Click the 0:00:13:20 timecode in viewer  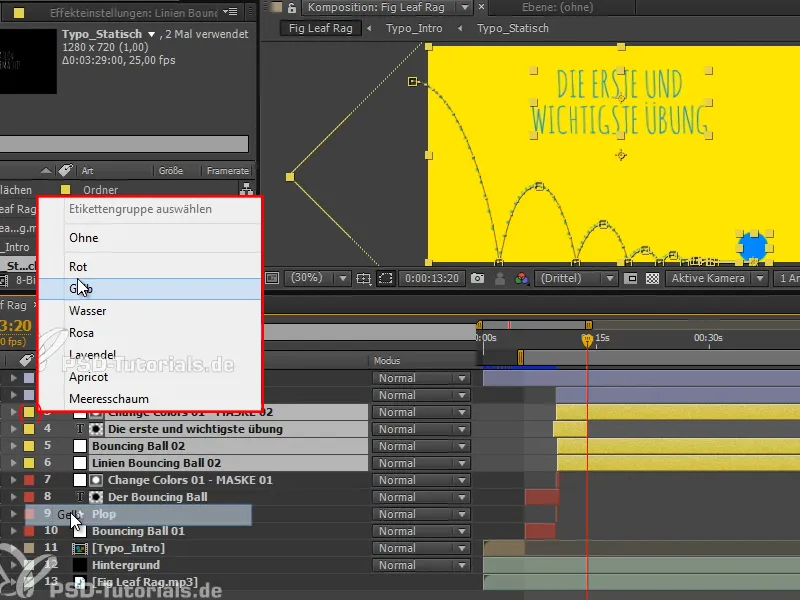pos(432,278)
